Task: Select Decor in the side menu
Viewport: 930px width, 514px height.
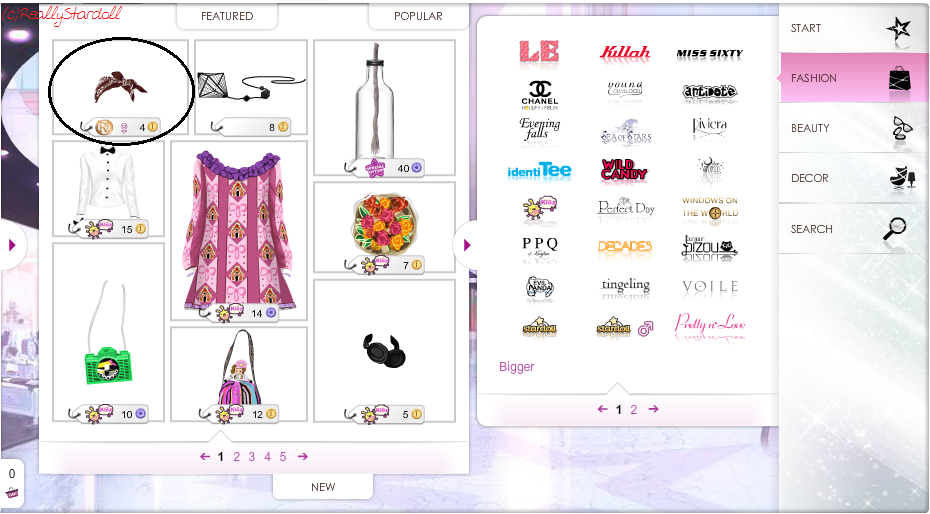Action: click(854, 178)
